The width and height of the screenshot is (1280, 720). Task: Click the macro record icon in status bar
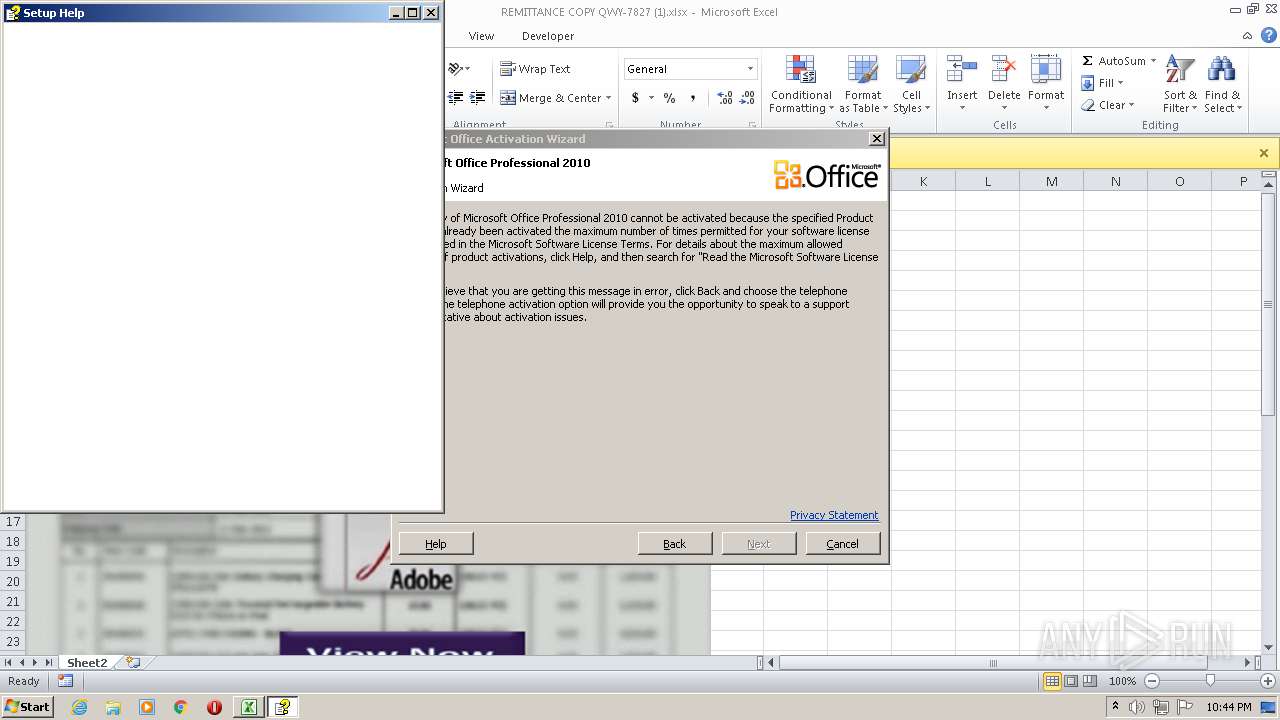coord(65,681)
